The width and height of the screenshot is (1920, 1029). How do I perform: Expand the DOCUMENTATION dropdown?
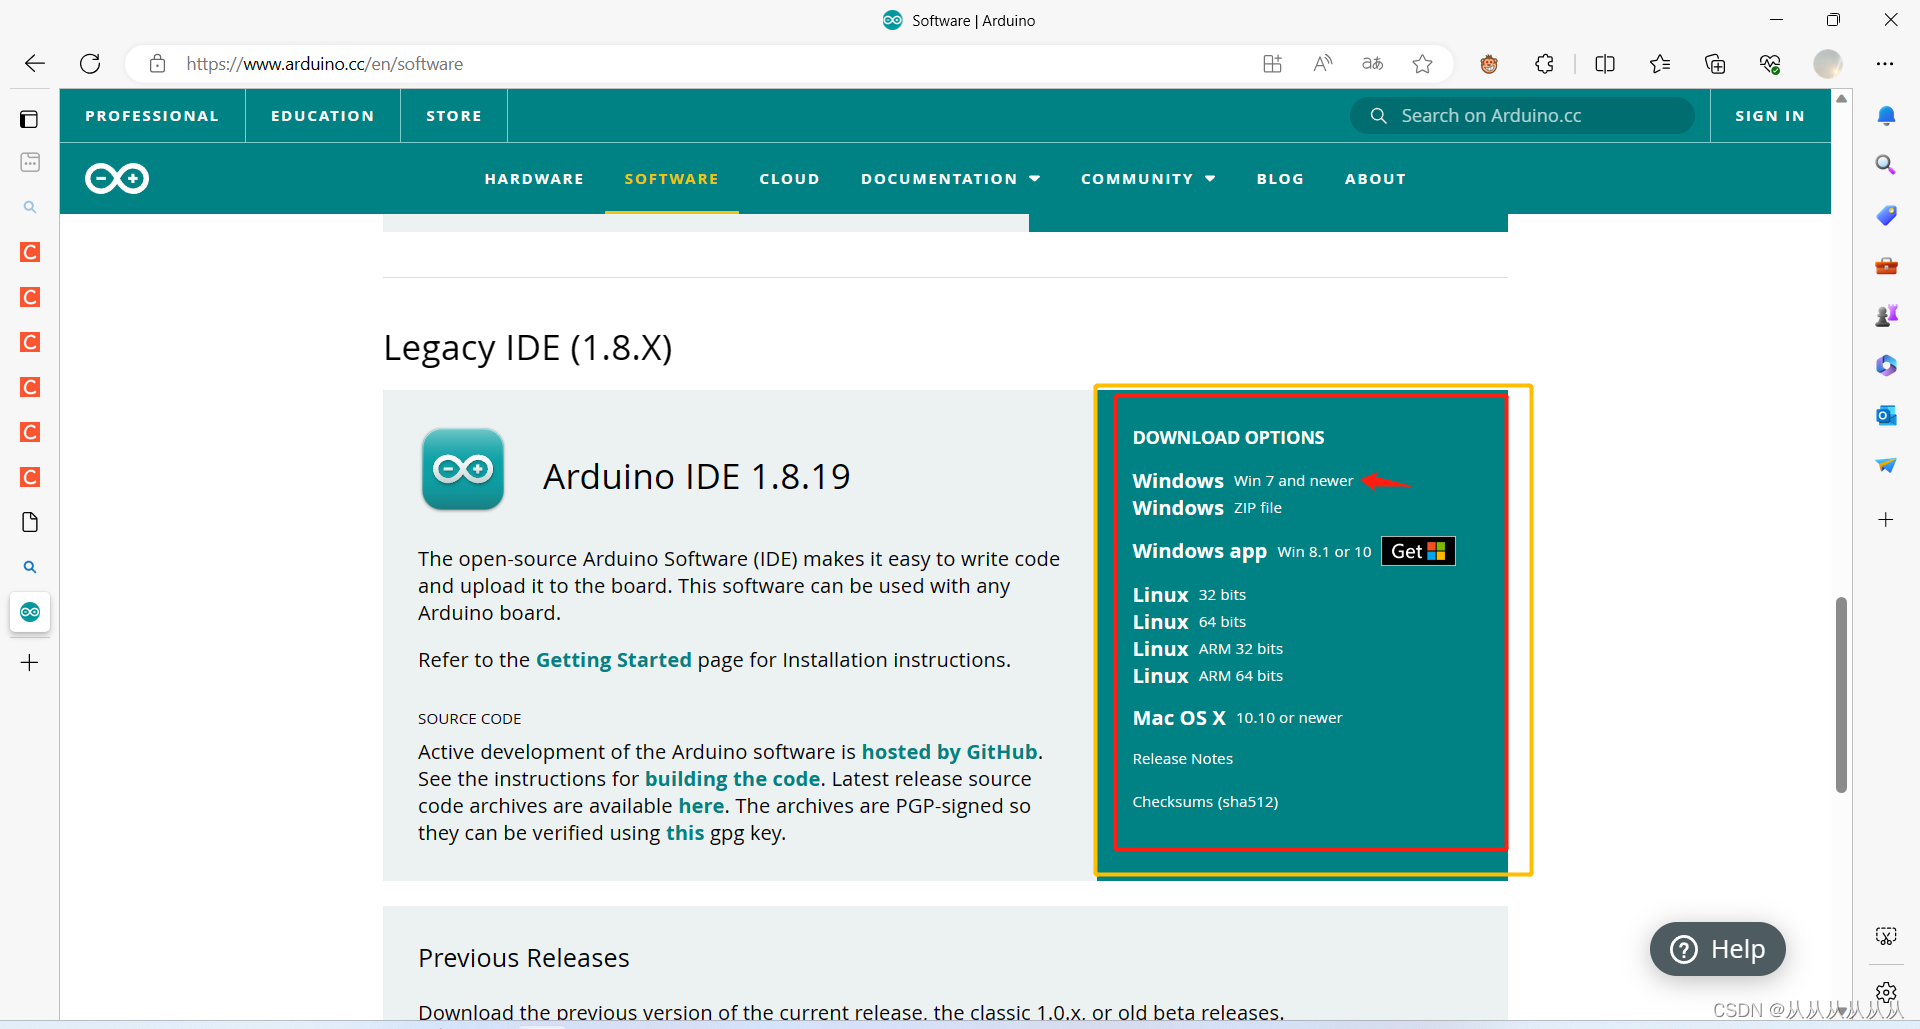[949, 178]
